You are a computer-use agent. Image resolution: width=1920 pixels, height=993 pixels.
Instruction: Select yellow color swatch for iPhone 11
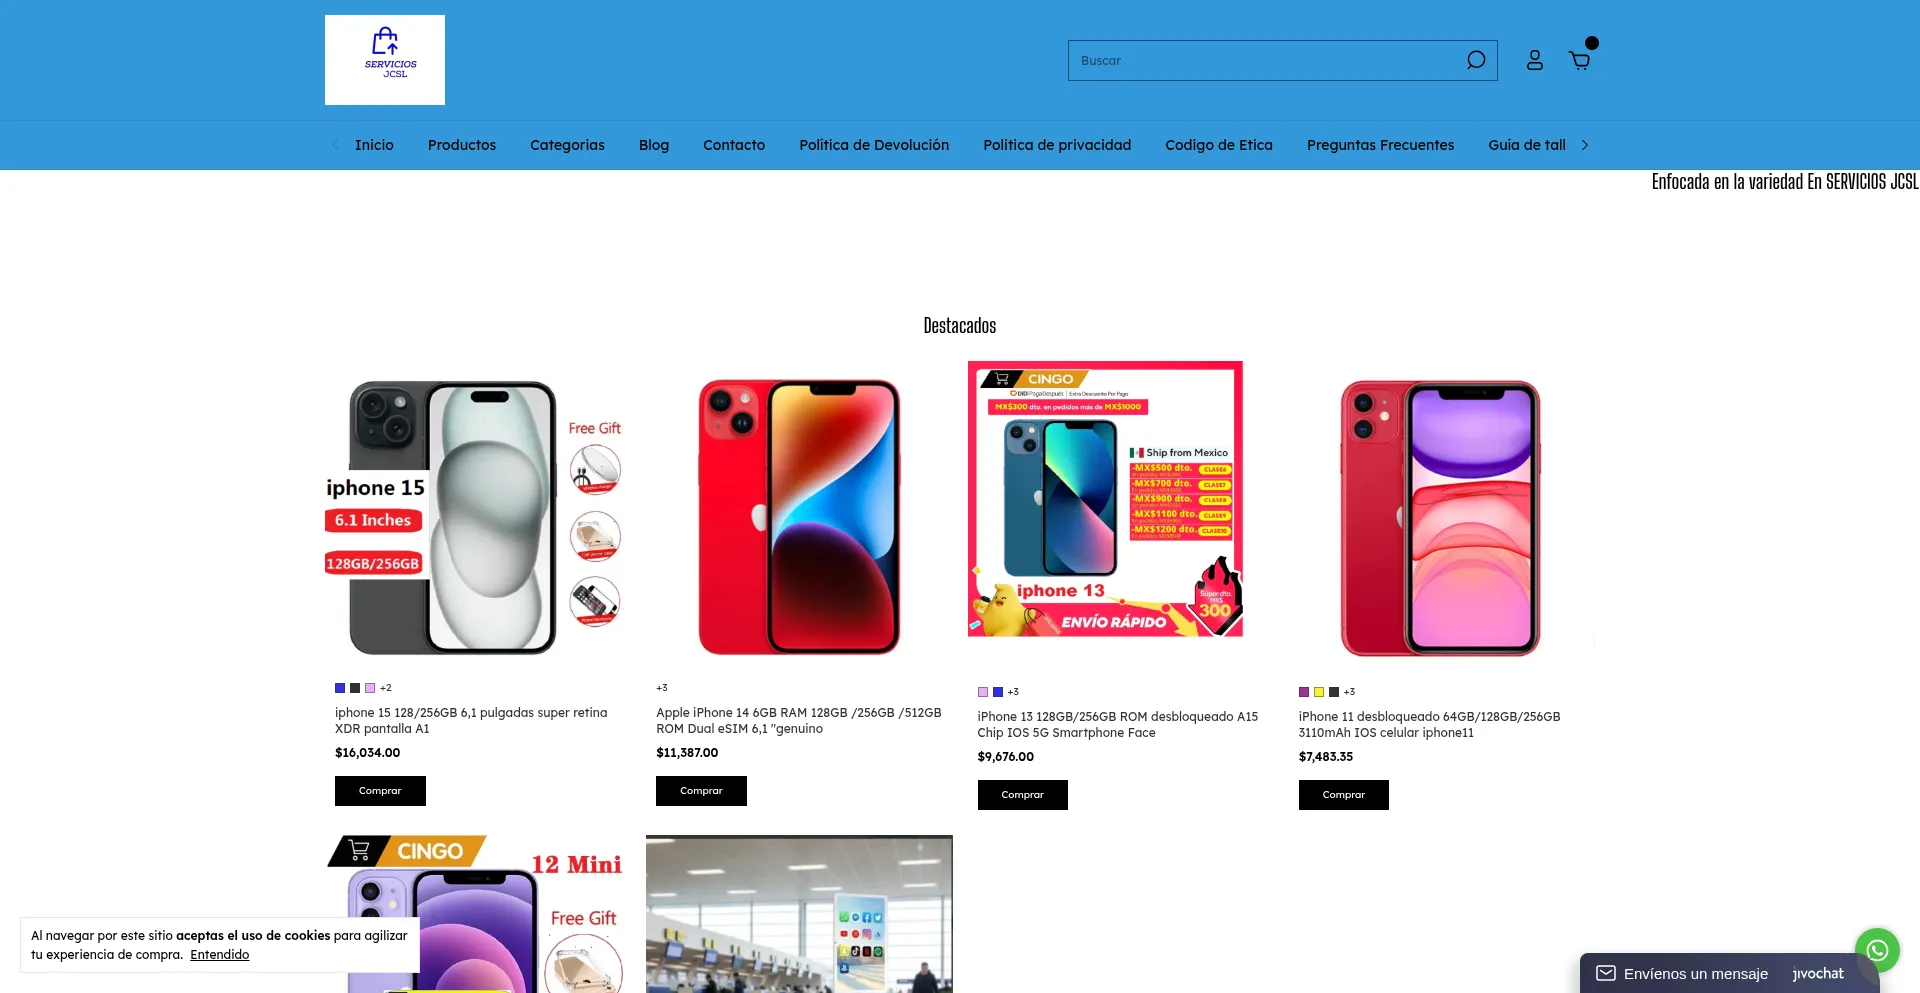point(1319,692)
